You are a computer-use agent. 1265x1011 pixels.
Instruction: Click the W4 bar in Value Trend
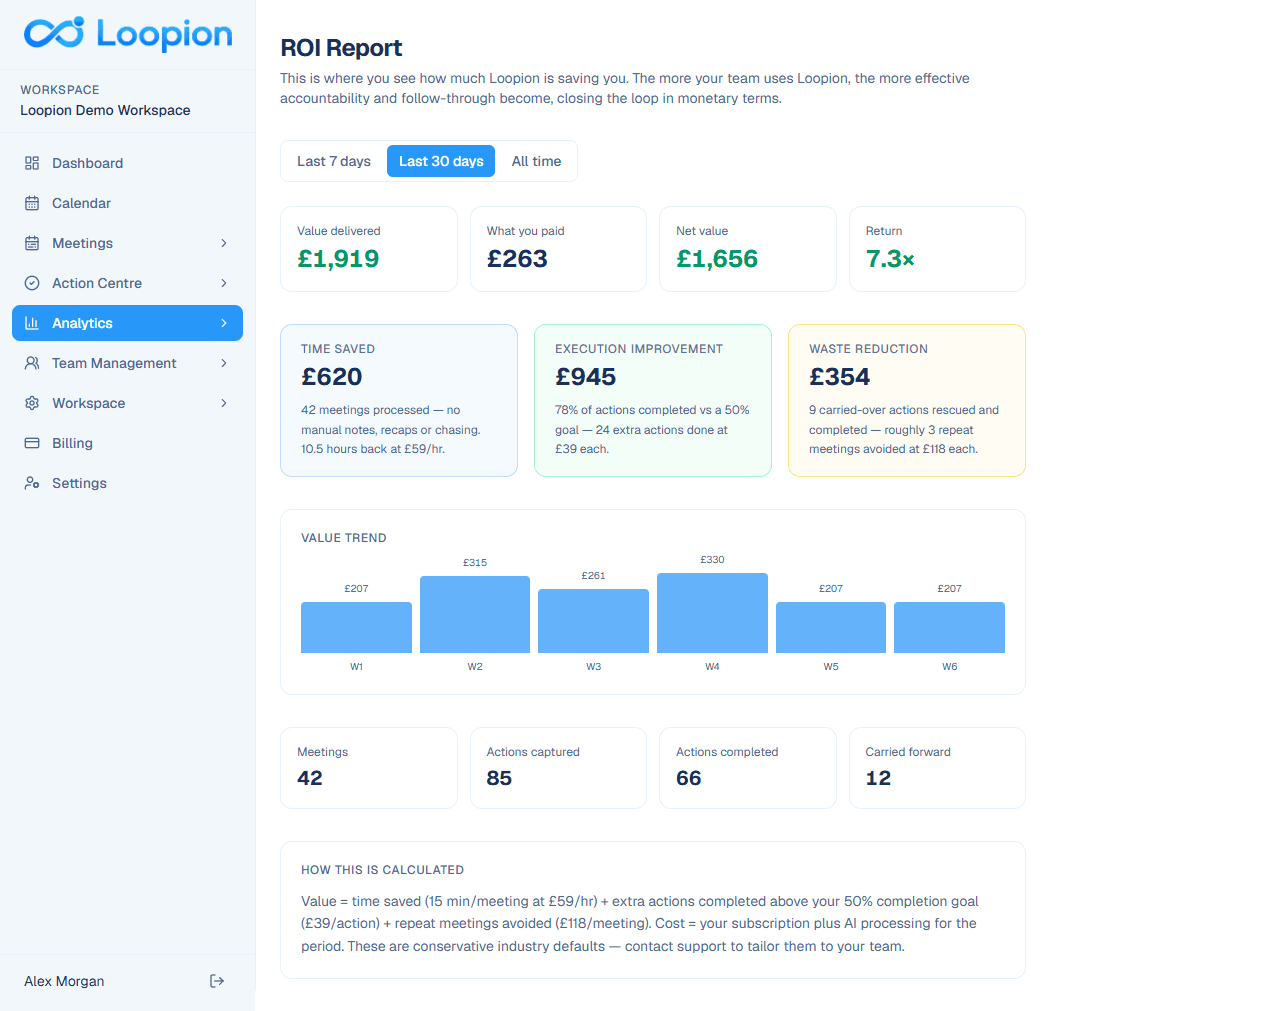pyautogui.click(x=712, y=613)
